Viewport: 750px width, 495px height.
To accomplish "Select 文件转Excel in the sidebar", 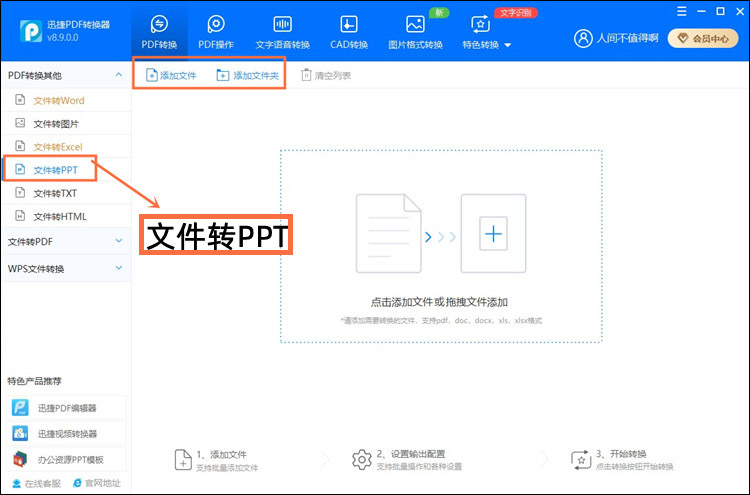I will click(x=66, y=146).
